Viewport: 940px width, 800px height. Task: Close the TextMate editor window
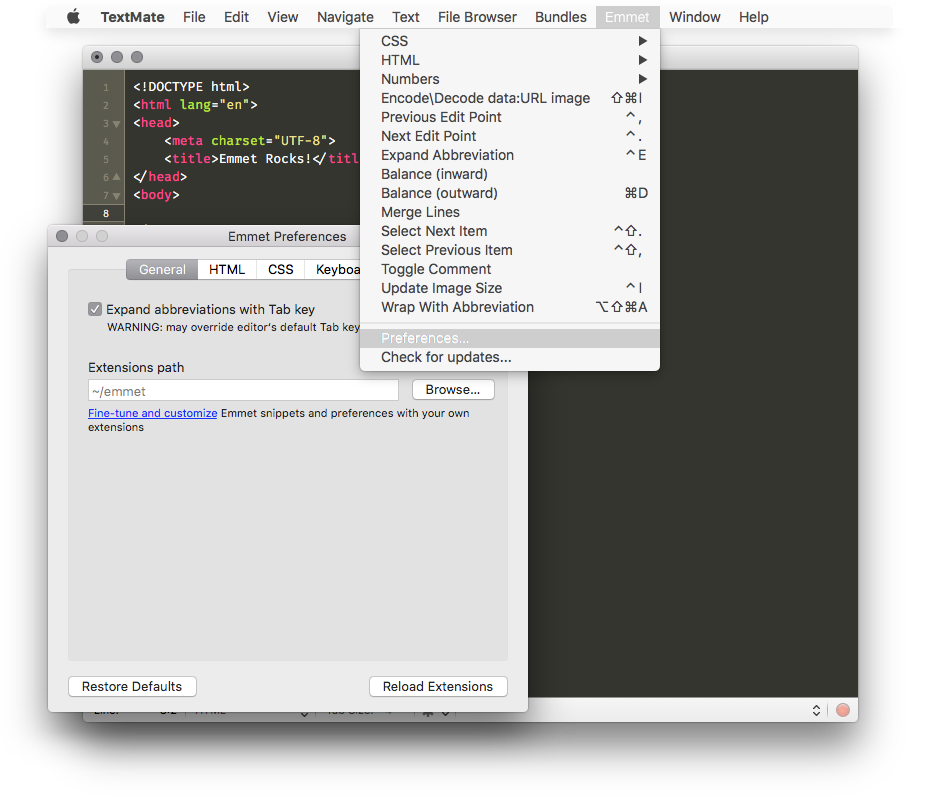[x=97, y=57]
